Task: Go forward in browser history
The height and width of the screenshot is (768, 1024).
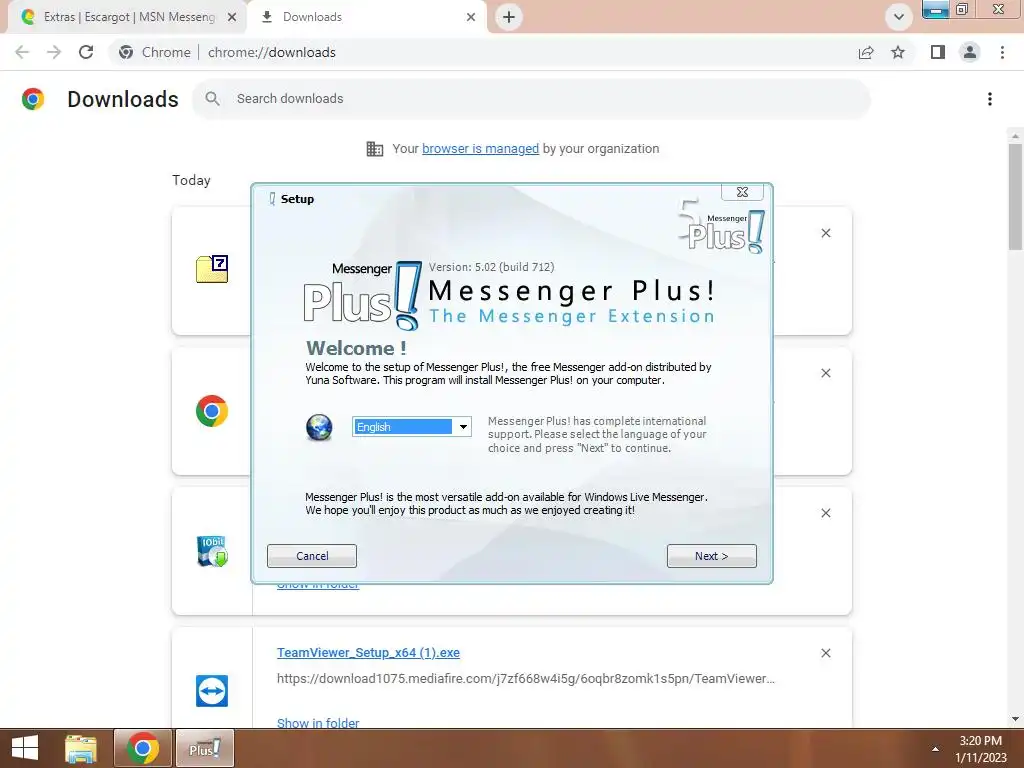Action: [x=54, y=52]
